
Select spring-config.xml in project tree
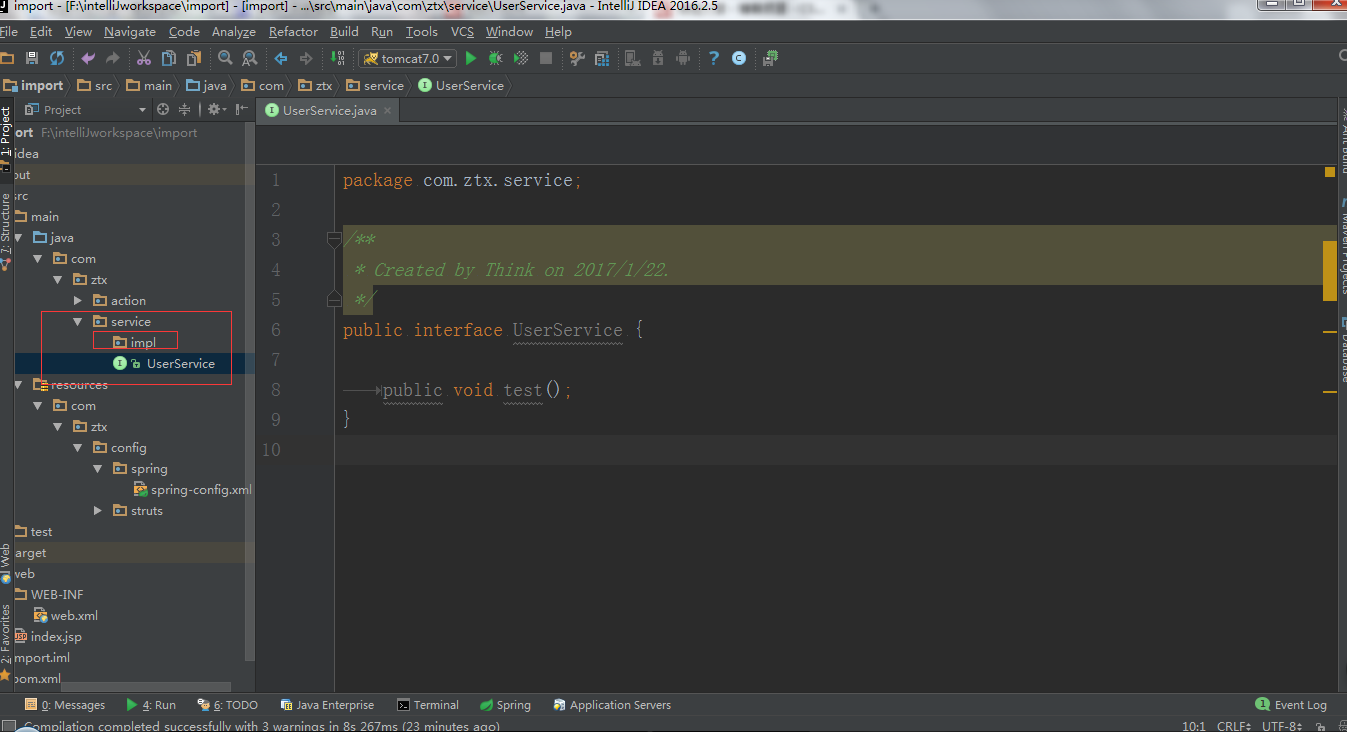[200, 490]
